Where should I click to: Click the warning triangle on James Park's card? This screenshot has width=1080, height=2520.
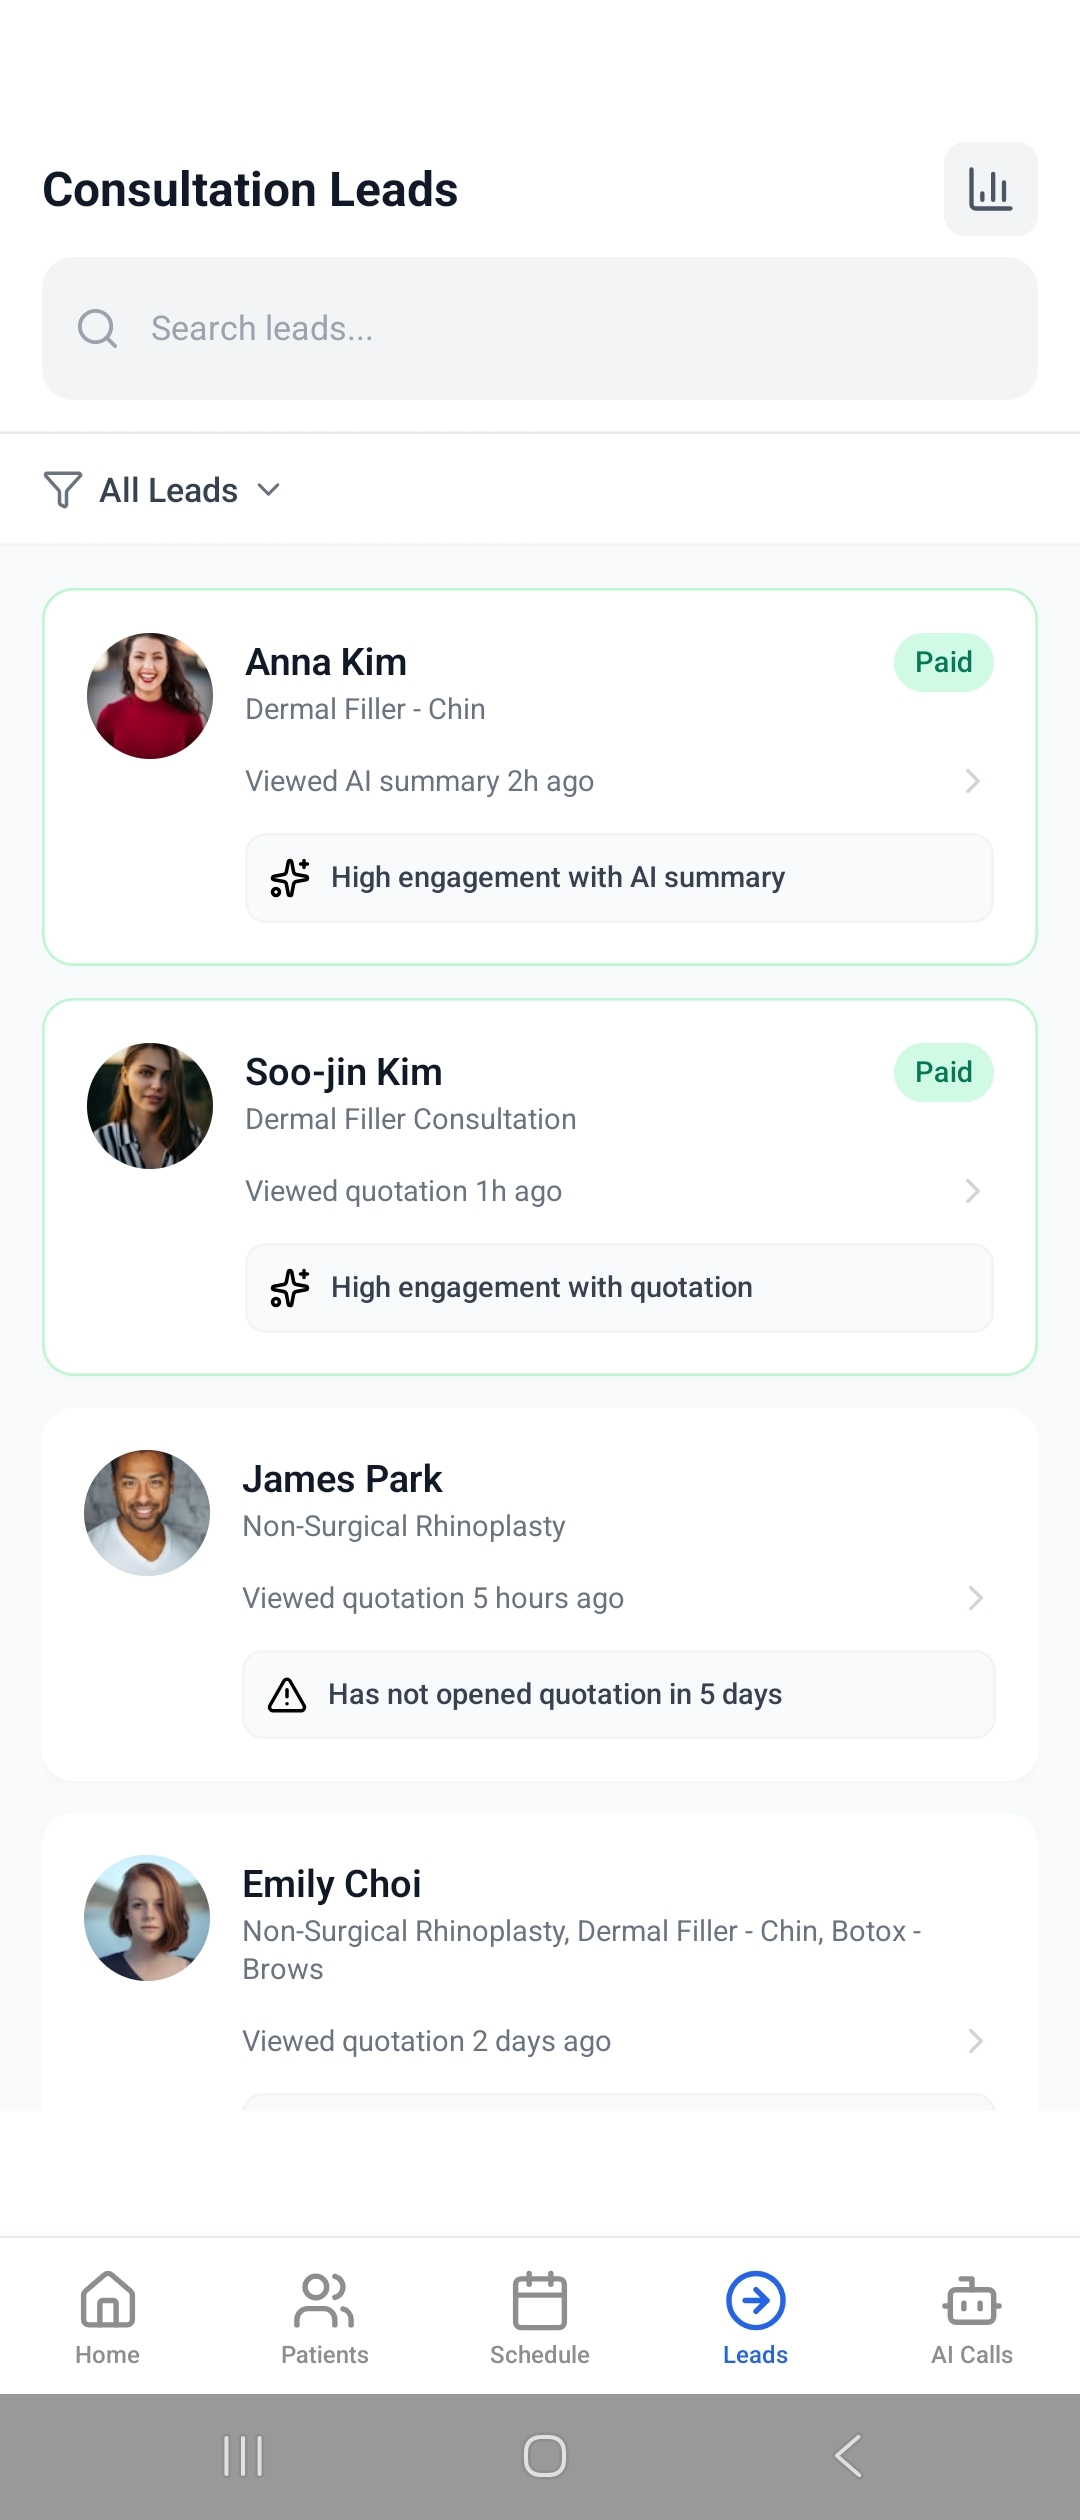point(285,1694)
